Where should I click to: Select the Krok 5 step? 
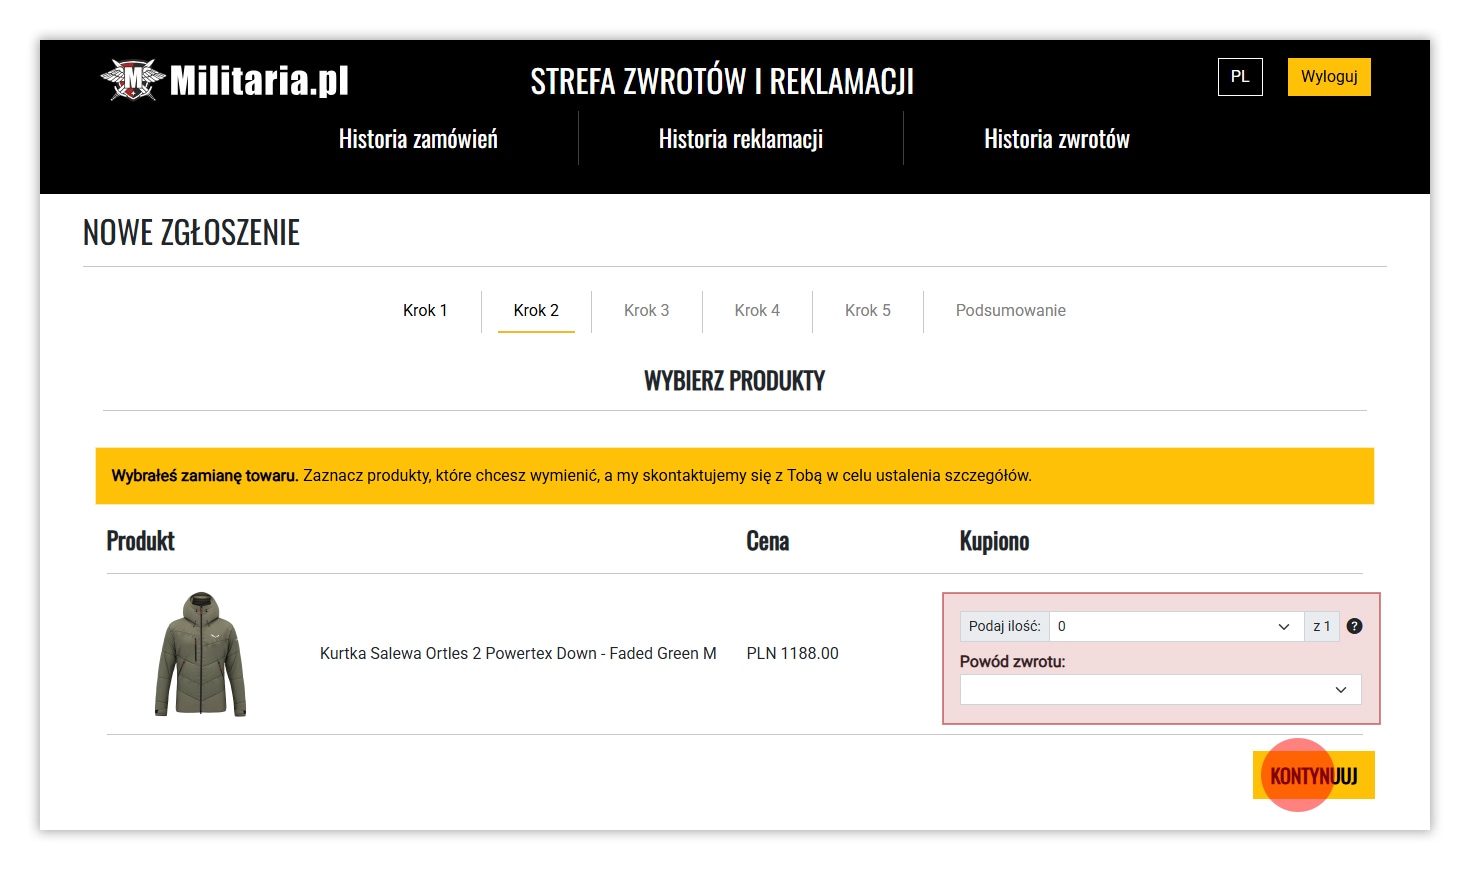867,310
